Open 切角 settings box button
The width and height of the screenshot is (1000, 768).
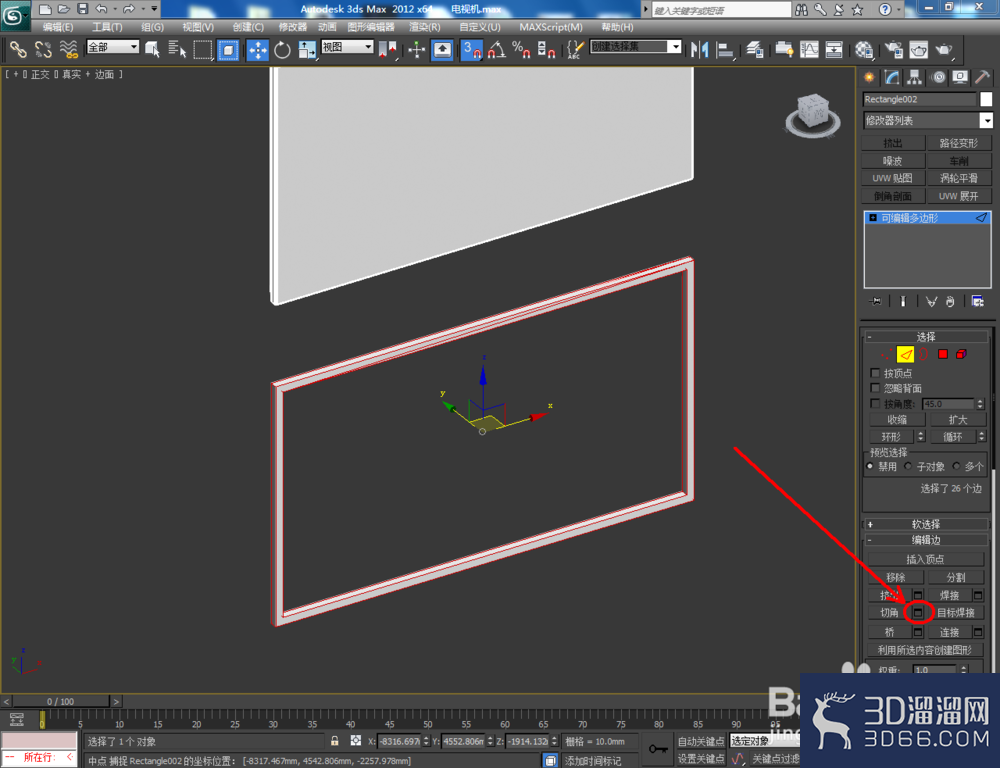pyautogui.click(x=918, y=612)
